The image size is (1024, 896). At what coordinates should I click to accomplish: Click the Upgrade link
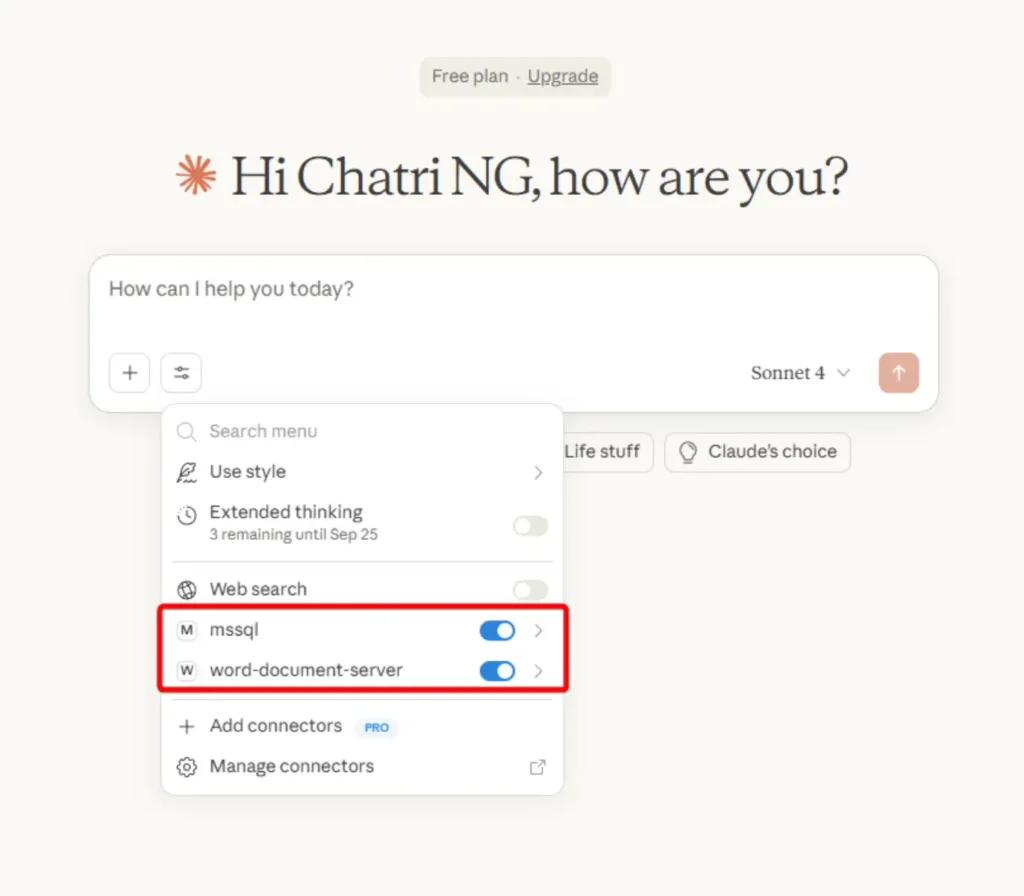click(x=563, y=76)
